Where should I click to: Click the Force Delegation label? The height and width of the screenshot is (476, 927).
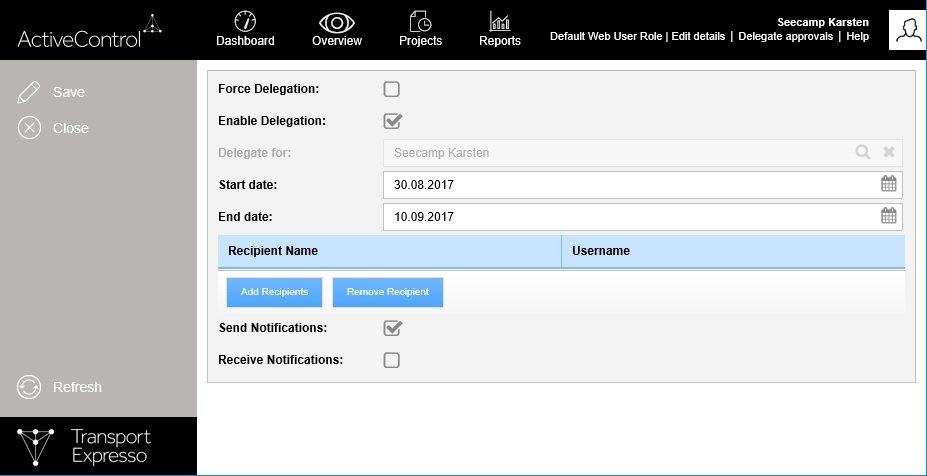click(268, 89)
